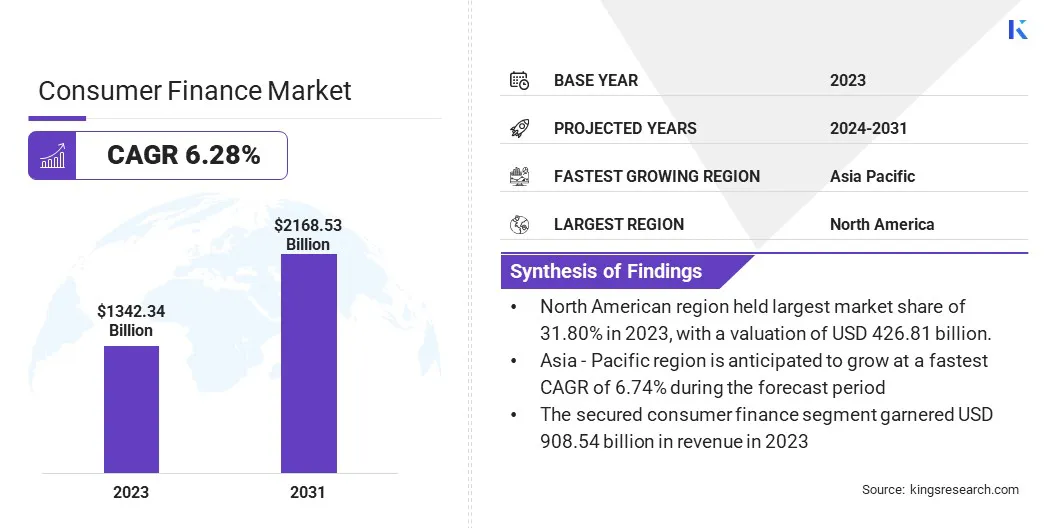The image size is (1056, 528).
Task: Click the projected years rocket icon
Action: tap(519, 128)
